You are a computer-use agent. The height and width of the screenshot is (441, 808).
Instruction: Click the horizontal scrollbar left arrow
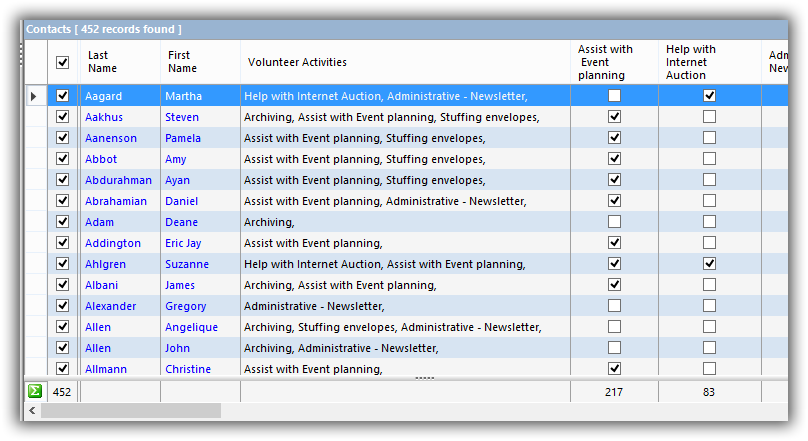point(32,411)
